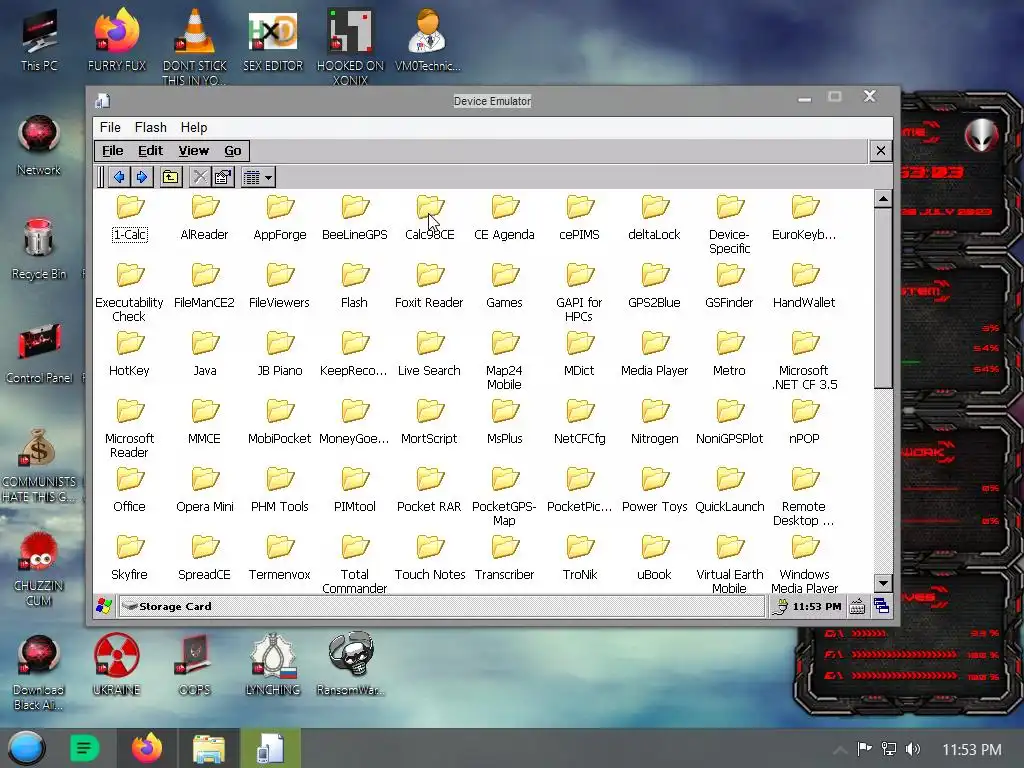Click the show desktop tray icon in emulator
This screenshot has height=768, width=1024.
click(x=881, y=607)
